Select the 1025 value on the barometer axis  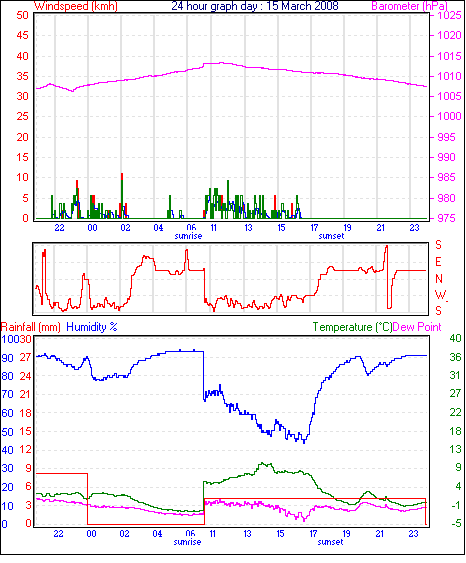pos(449,15)
